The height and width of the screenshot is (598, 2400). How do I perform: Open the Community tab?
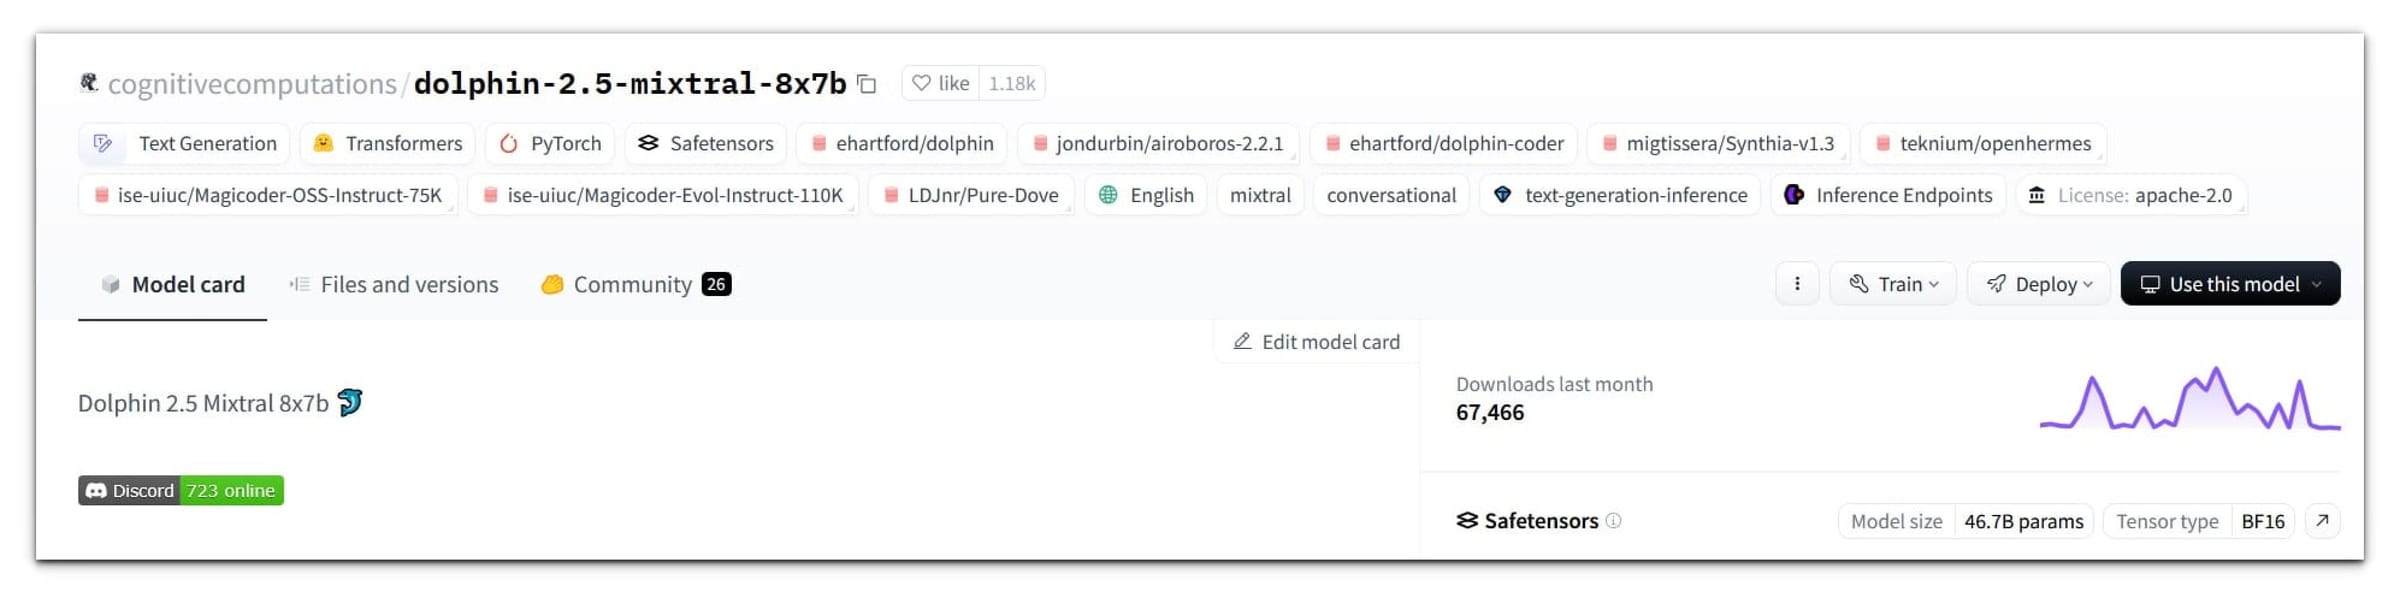[636, 285]
